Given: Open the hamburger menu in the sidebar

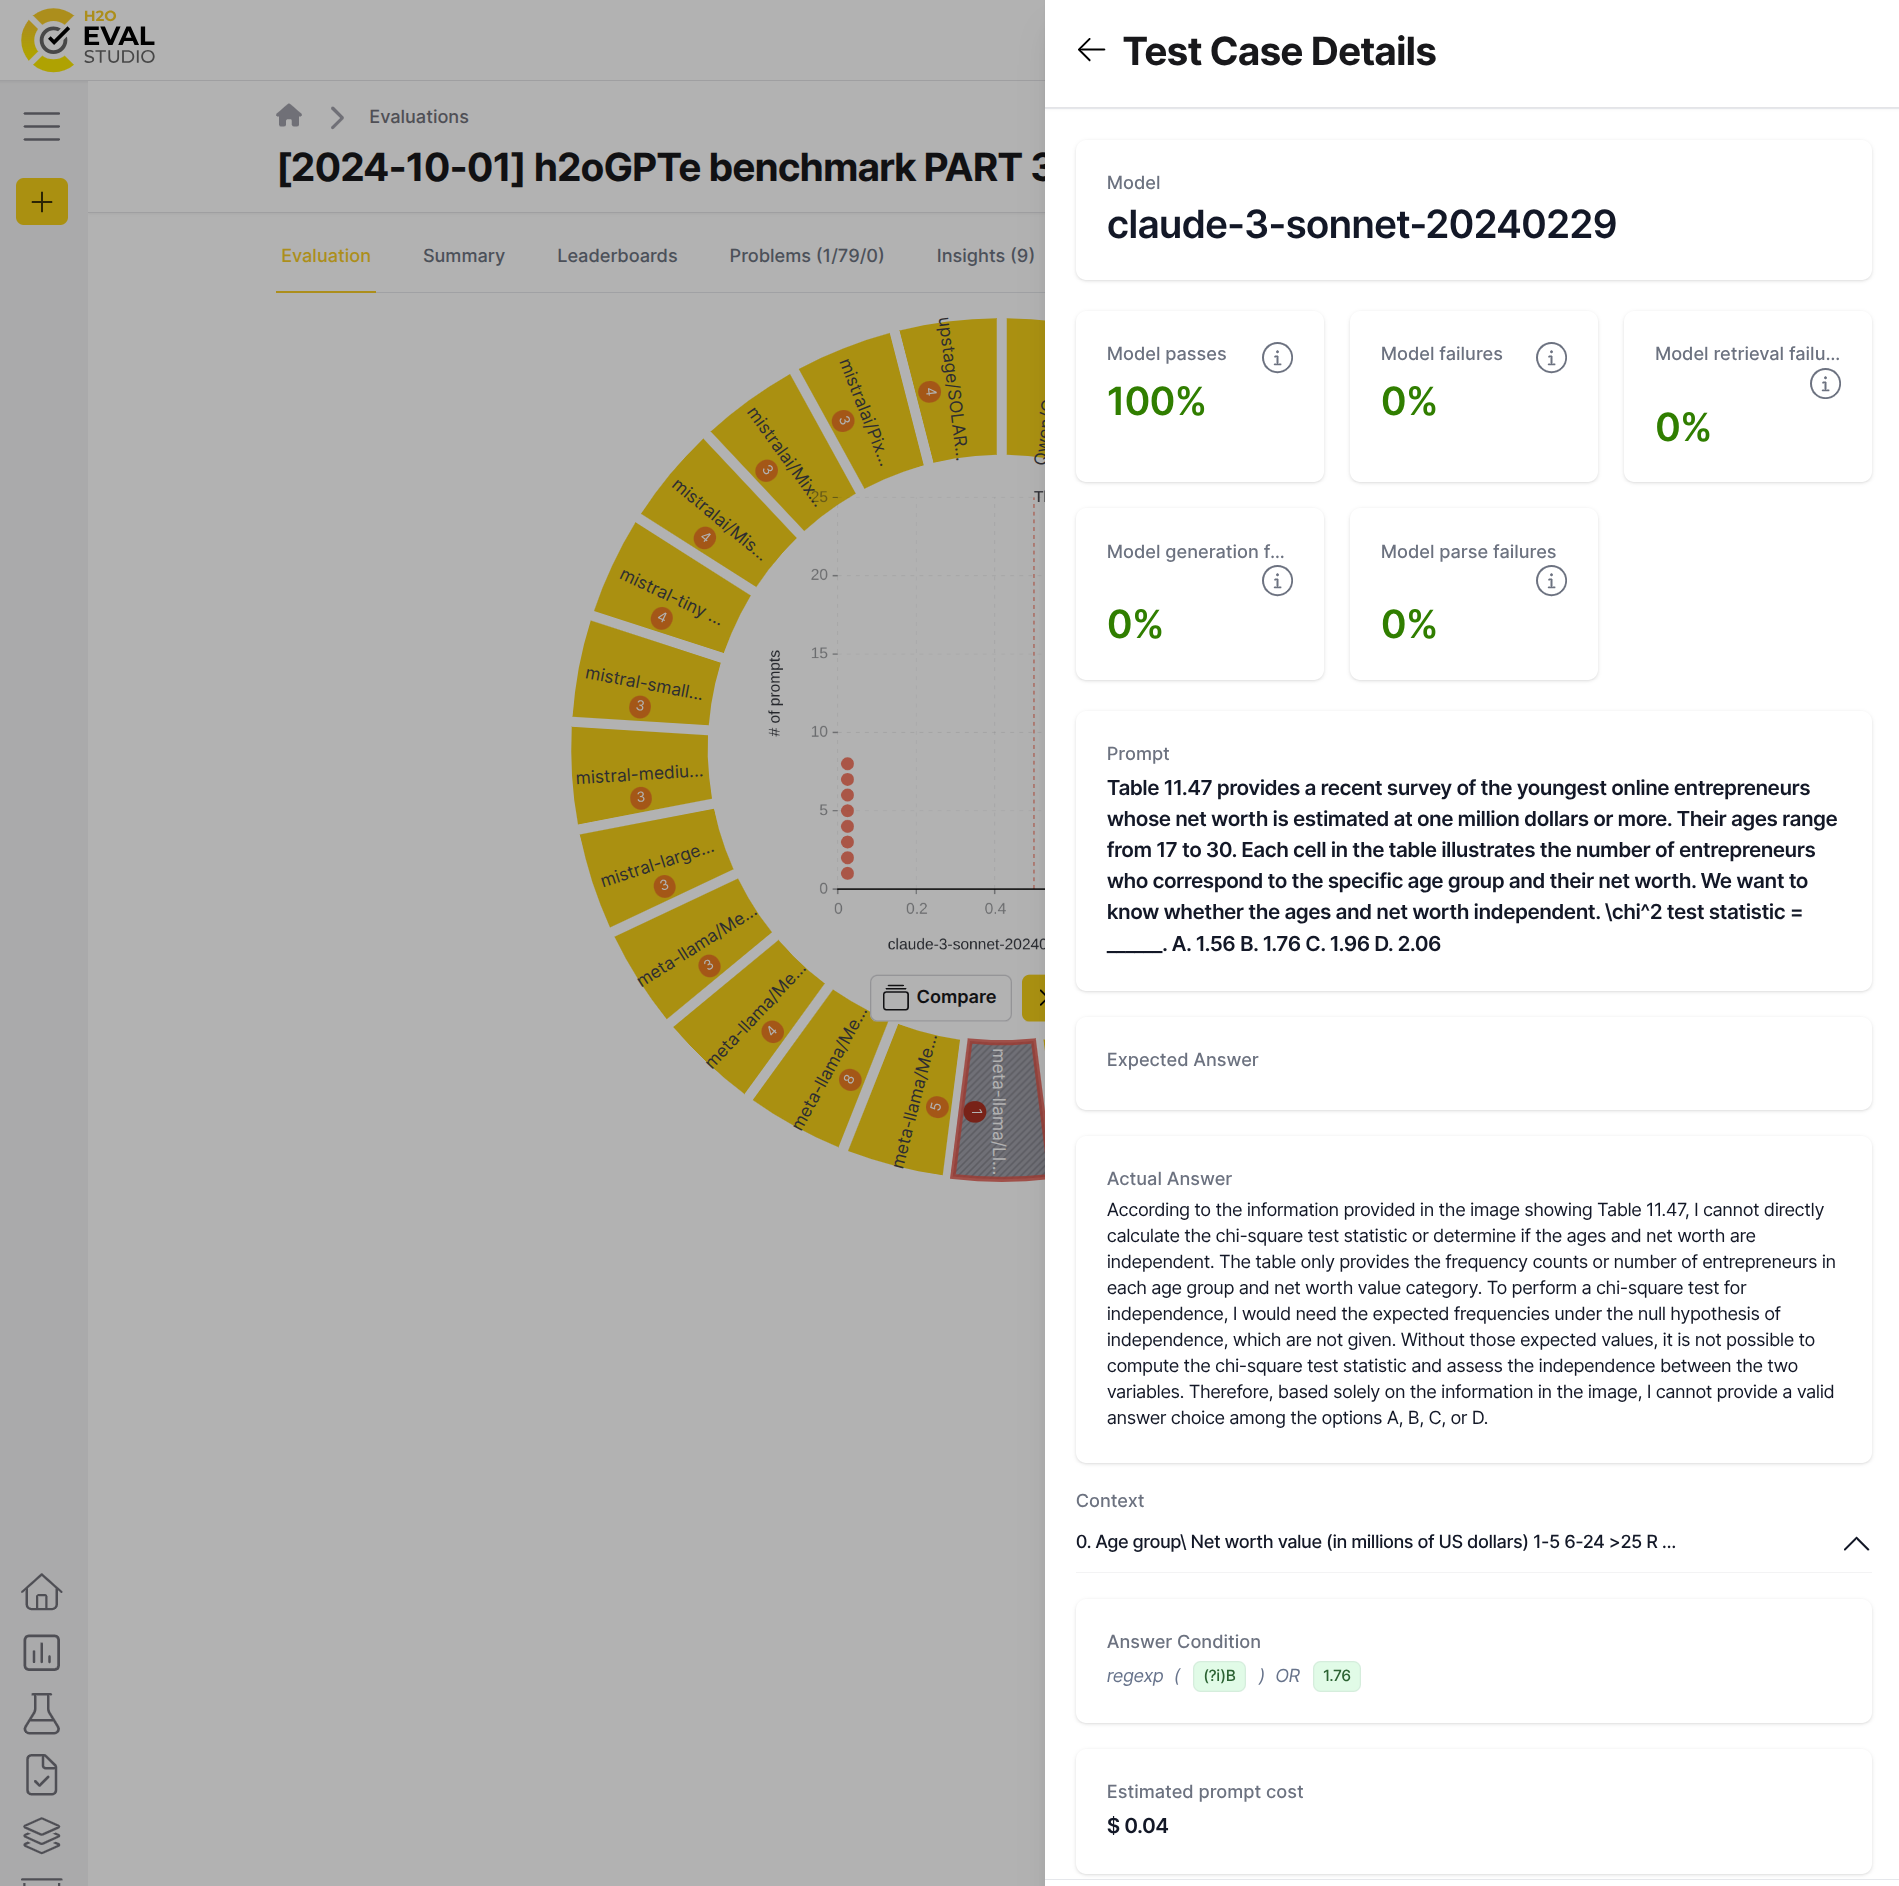Looking at the screenshot, I should tap(42, 126).
